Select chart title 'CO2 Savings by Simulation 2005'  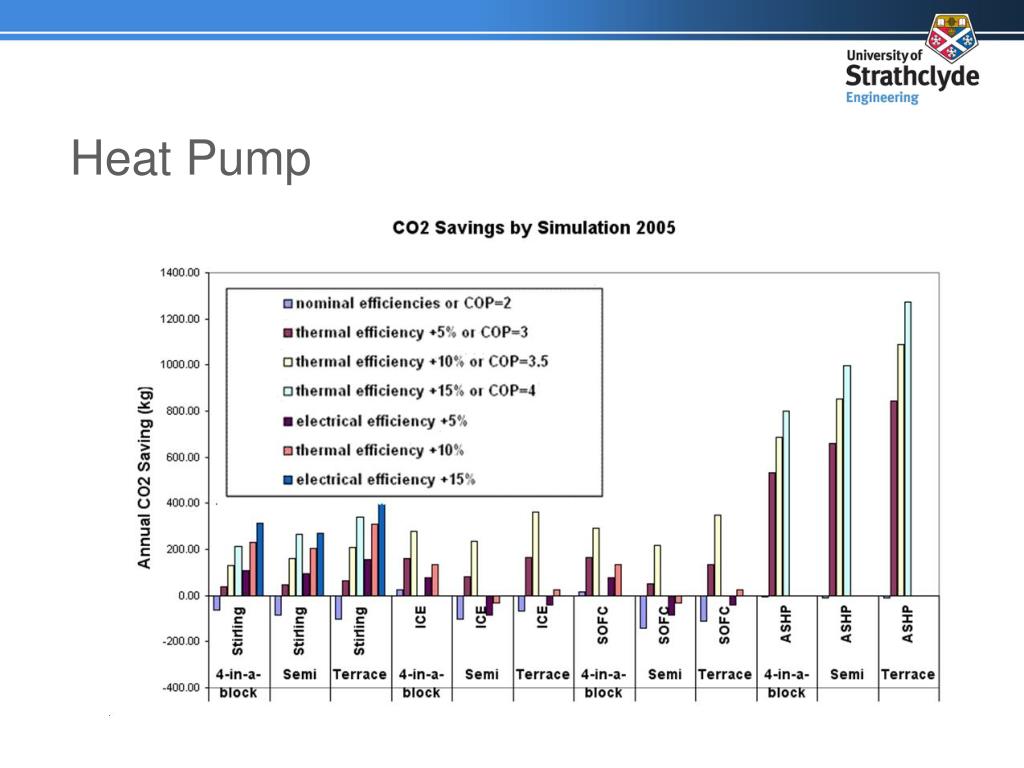coord(534,228)
